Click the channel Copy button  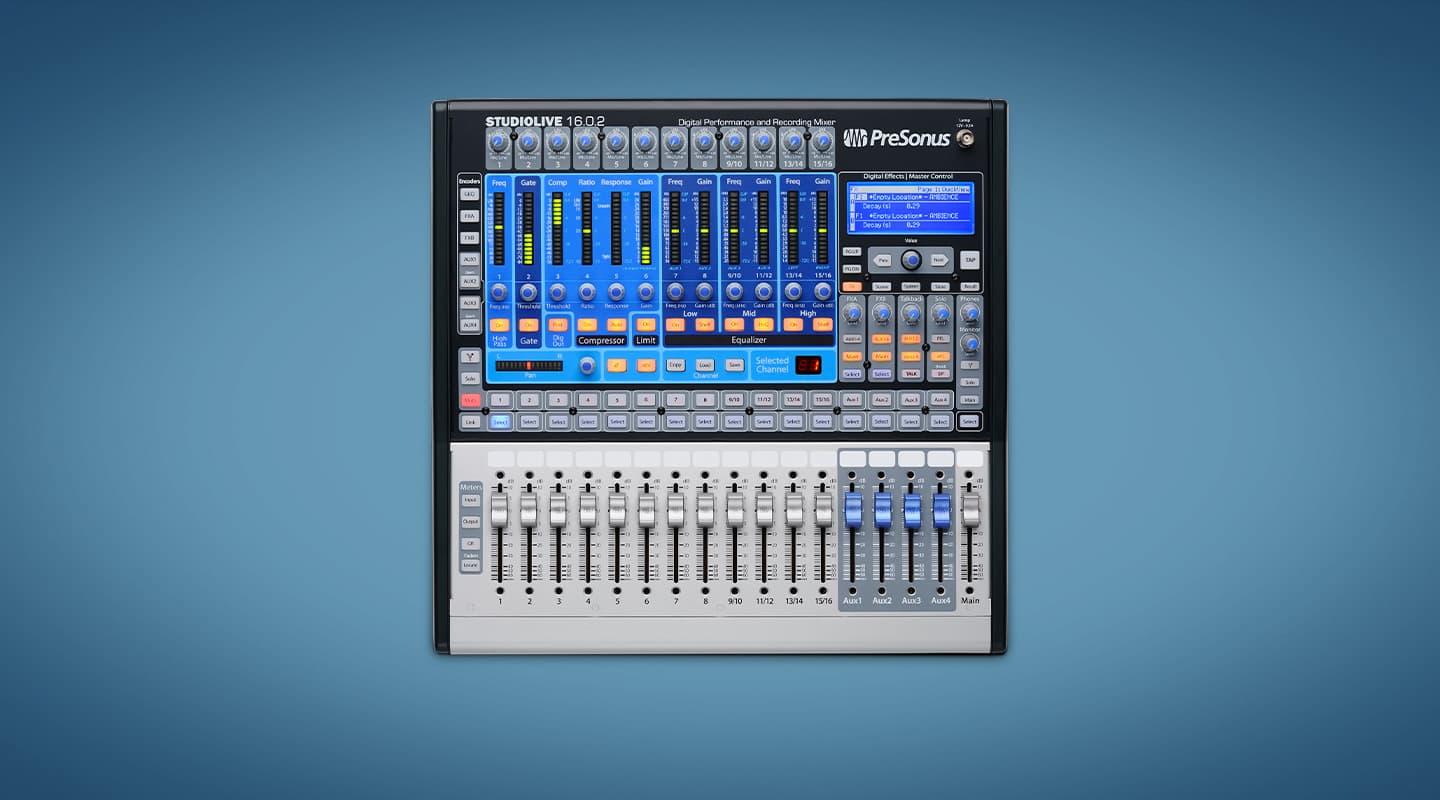click(x=675, y=365)
